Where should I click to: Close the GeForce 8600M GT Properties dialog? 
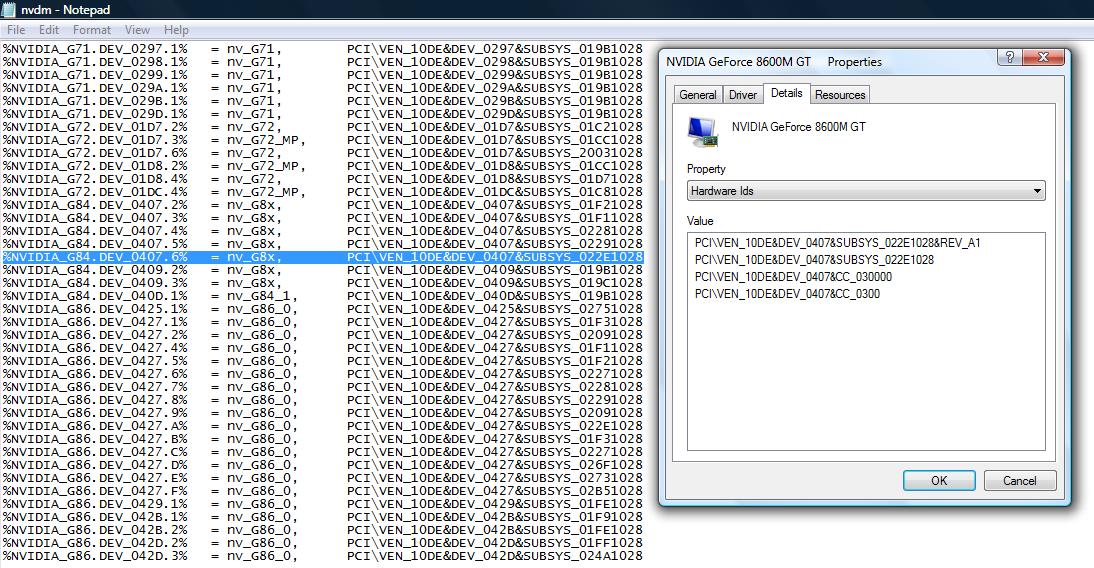(x=1043, y=57)
